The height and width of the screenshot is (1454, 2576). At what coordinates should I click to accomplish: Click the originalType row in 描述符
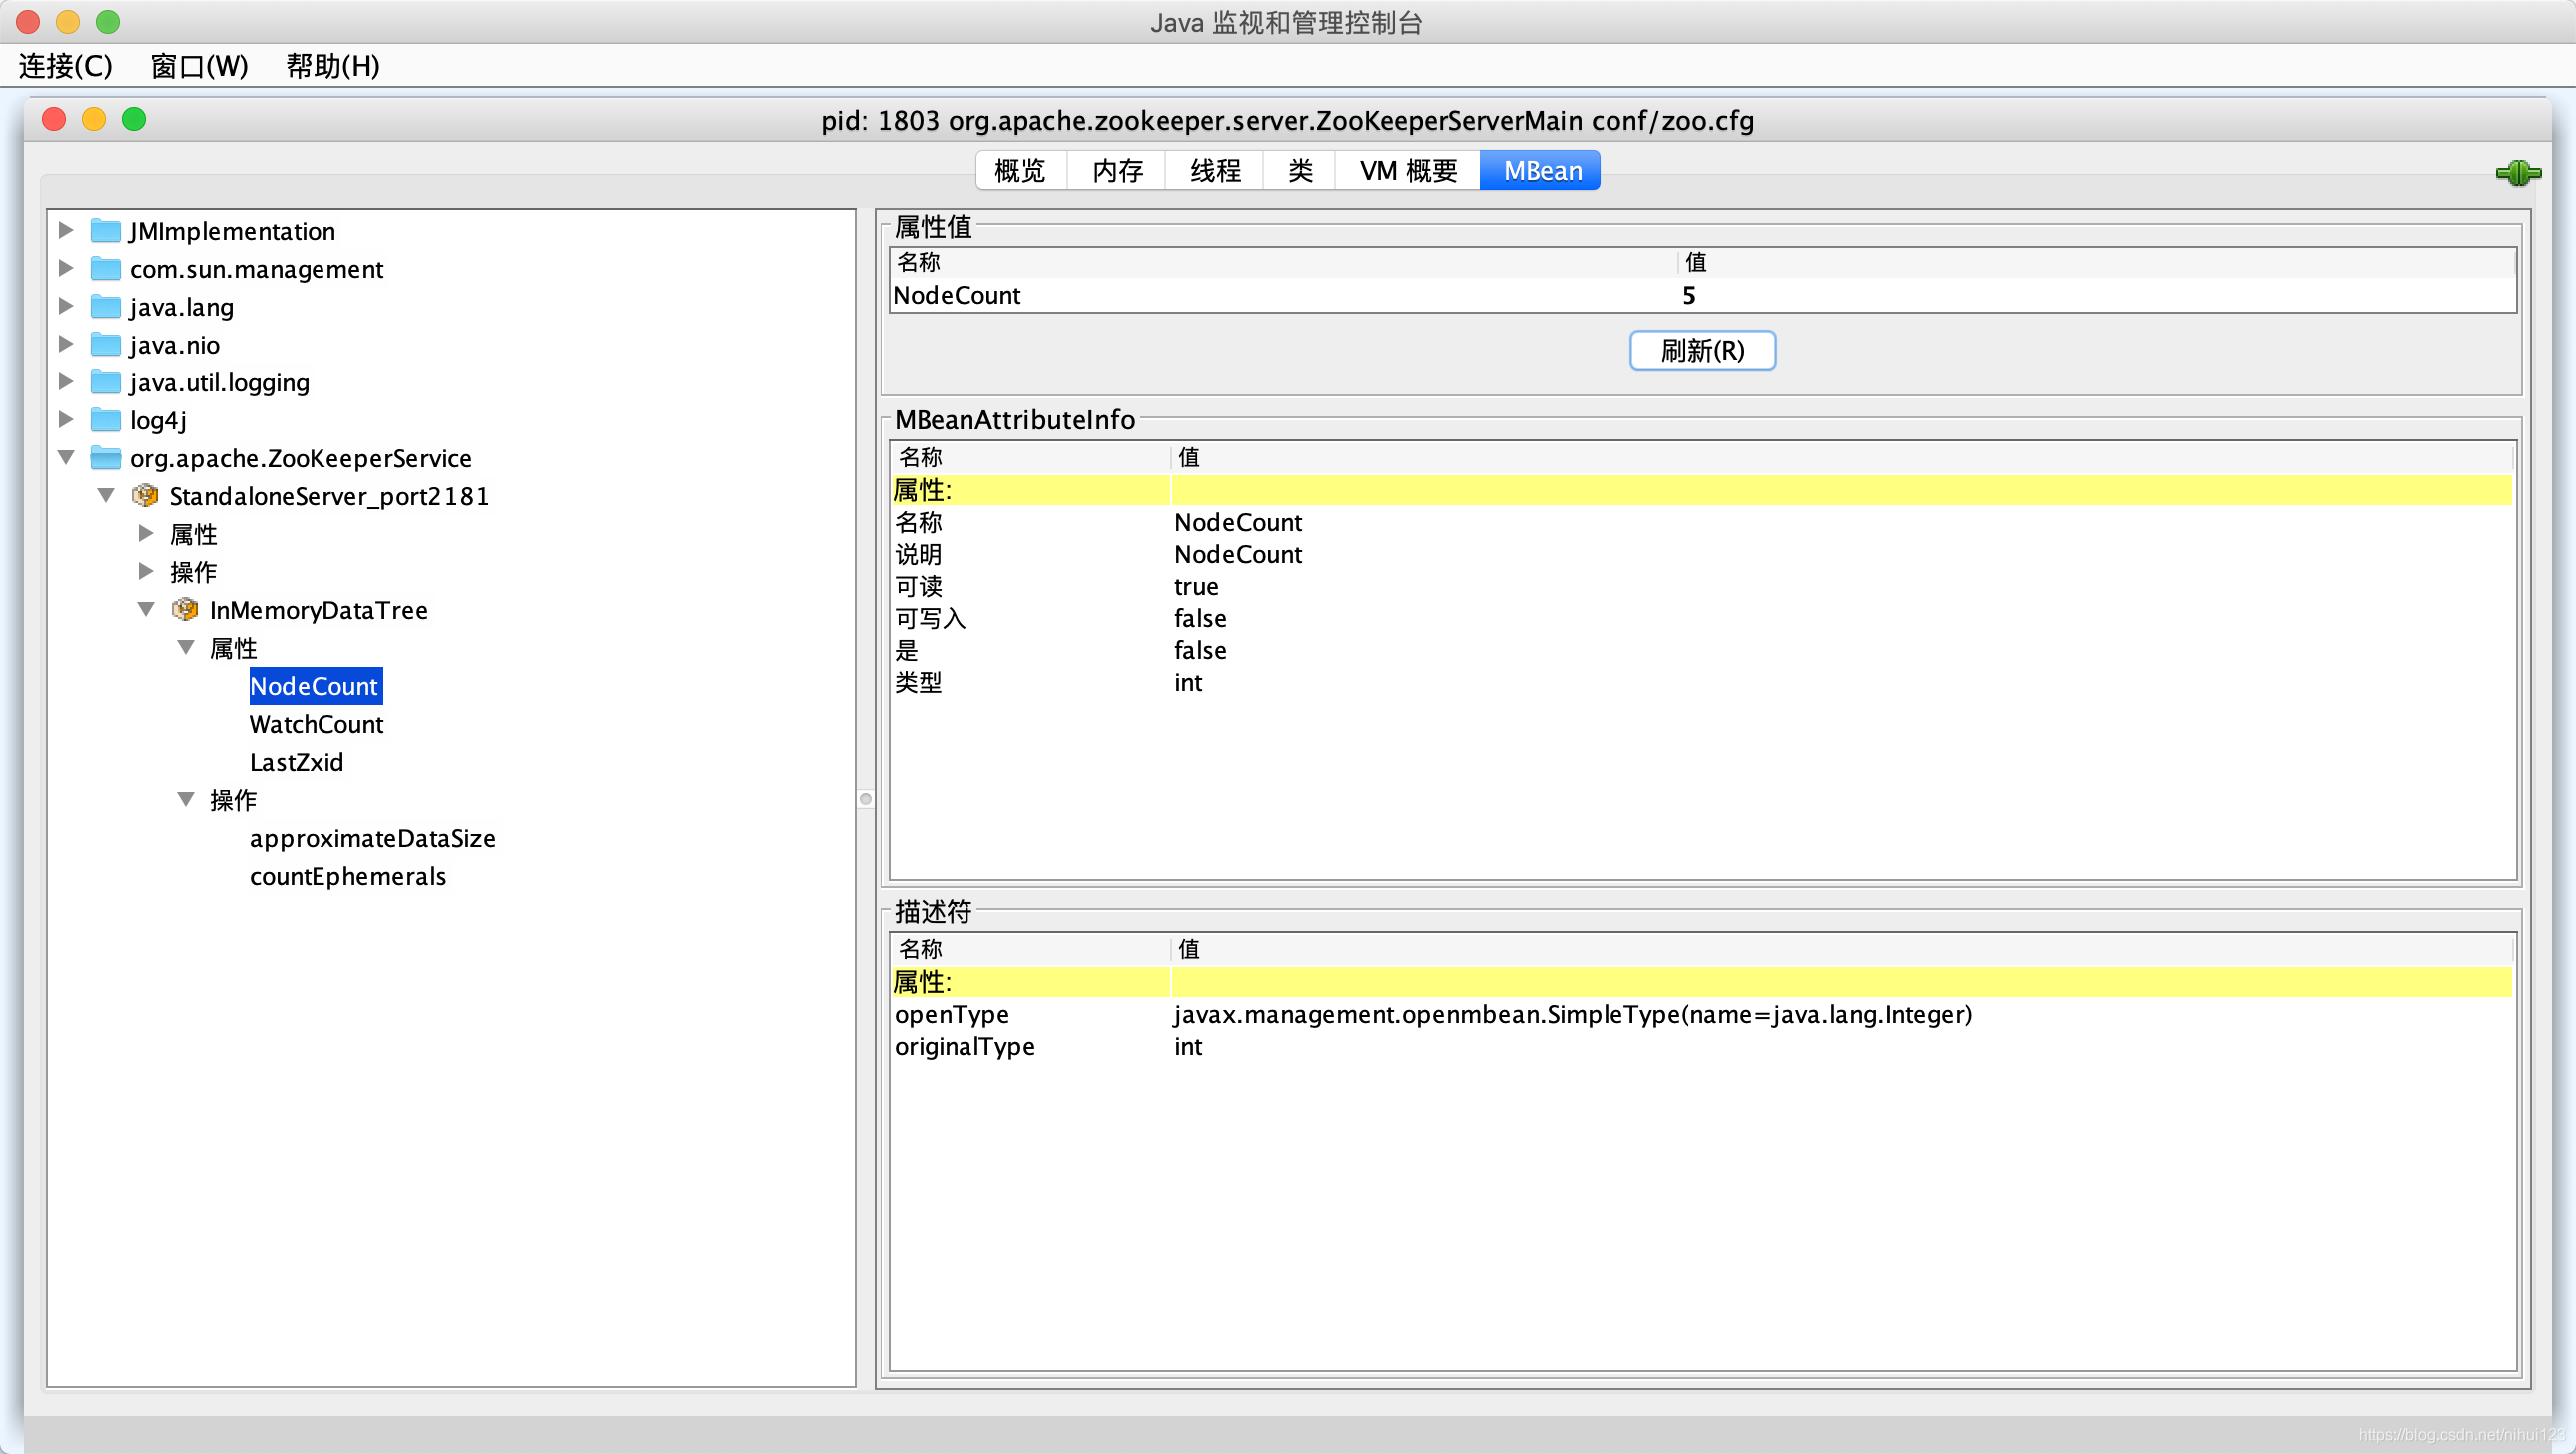(x=1701, y=1046)
